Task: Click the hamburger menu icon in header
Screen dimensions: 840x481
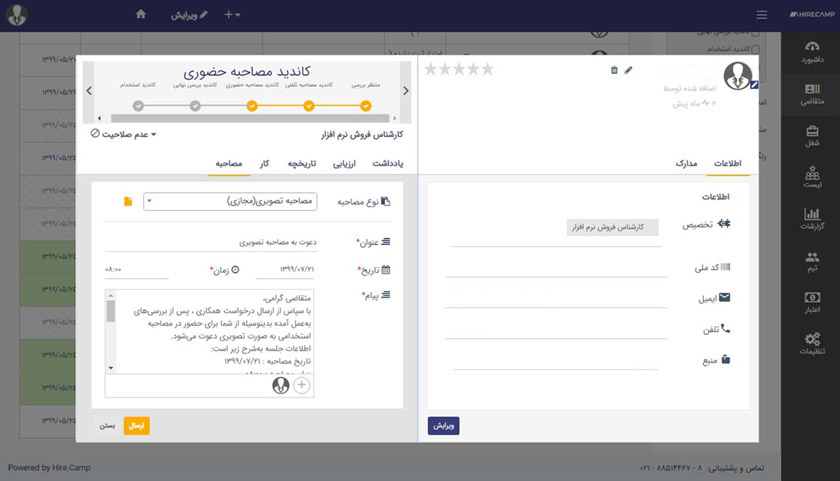Action: [x=762, y=15]
